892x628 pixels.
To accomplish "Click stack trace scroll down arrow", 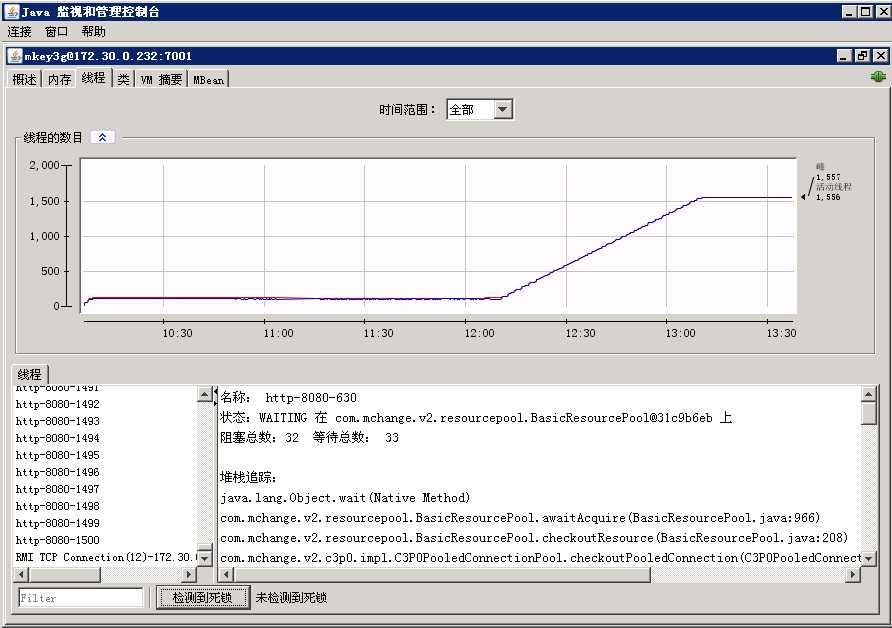I will pyautogui.click(x=868, y=559).
